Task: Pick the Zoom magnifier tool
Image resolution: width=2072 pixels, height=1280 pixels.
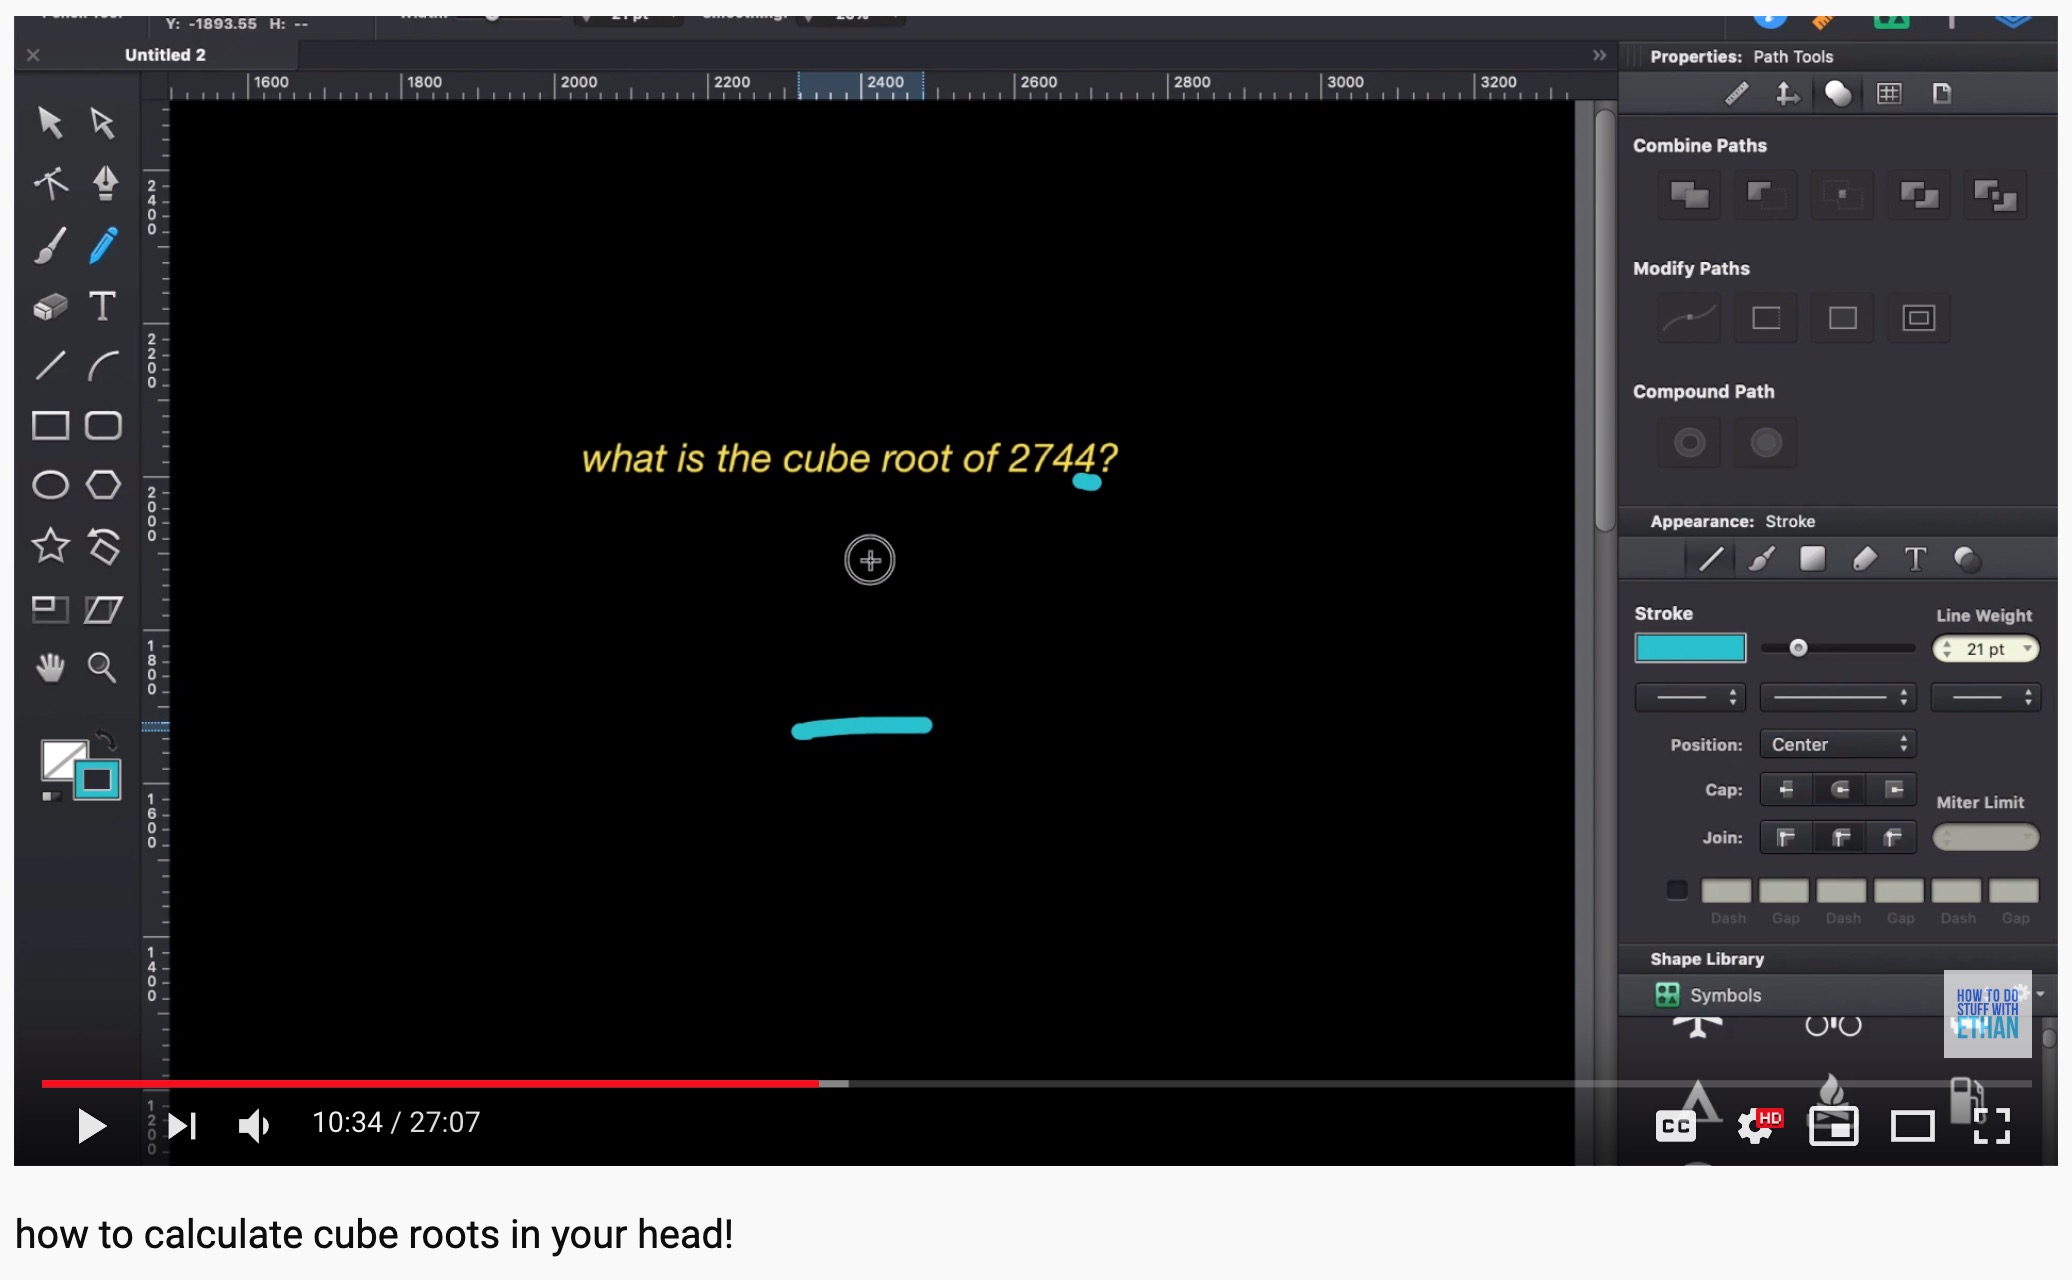Action: [x=102, y=667]
